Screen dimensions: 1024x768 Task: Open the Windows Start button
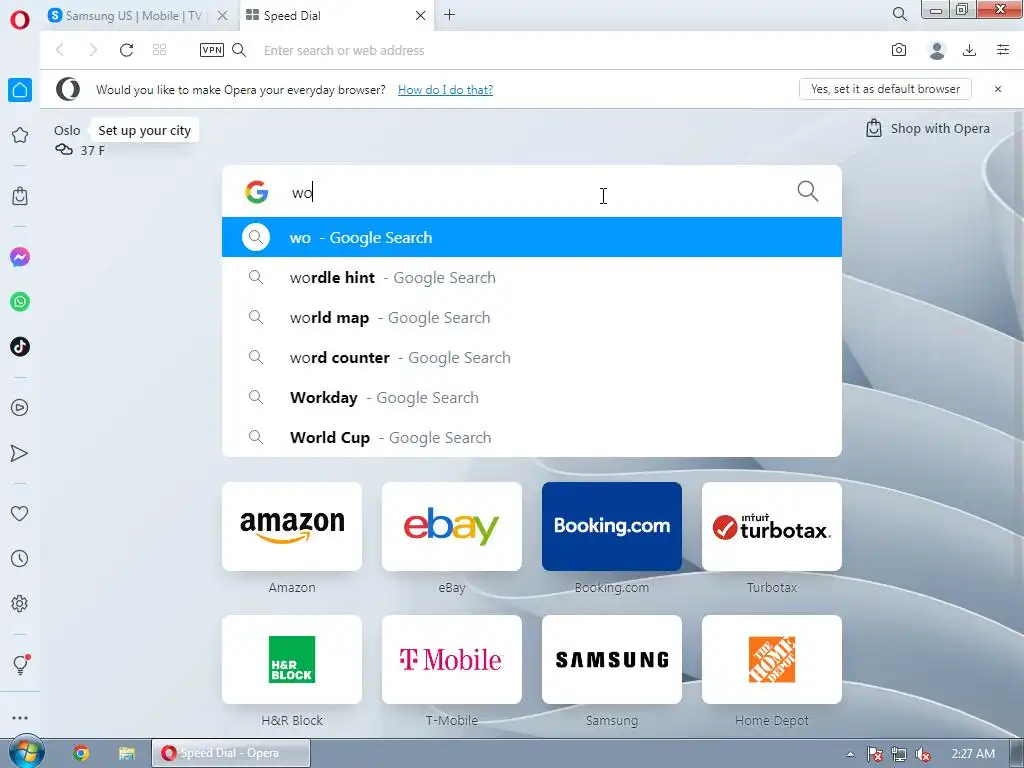[x=26, y=752]
